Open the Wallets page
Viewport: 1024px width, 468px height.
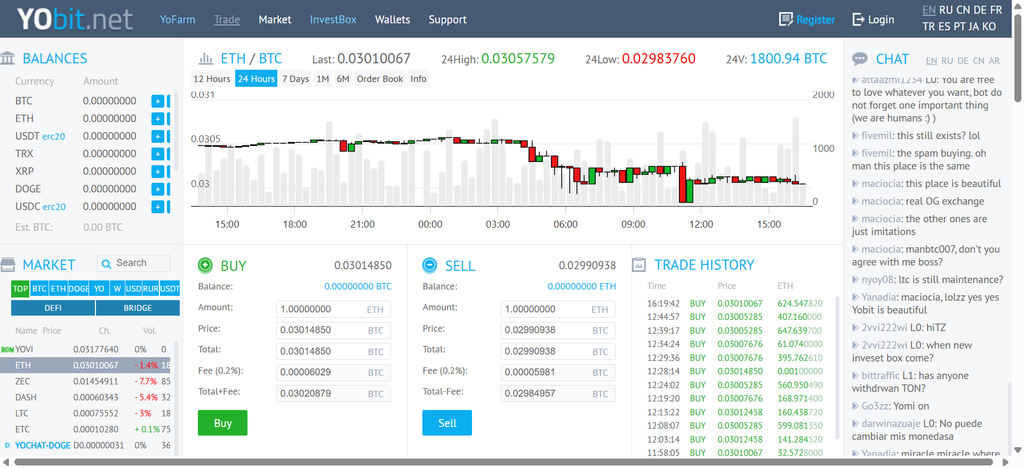point(392,20)
